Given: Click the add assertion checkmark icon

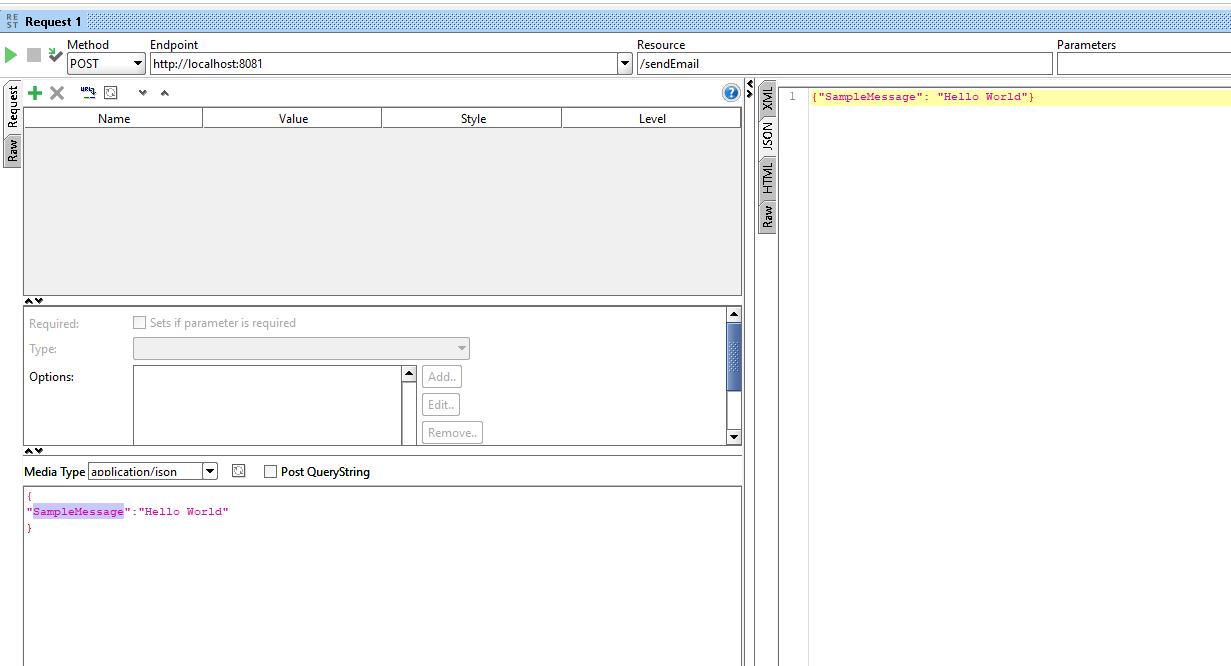Looking at the screenshot, I should coord(55,55).
